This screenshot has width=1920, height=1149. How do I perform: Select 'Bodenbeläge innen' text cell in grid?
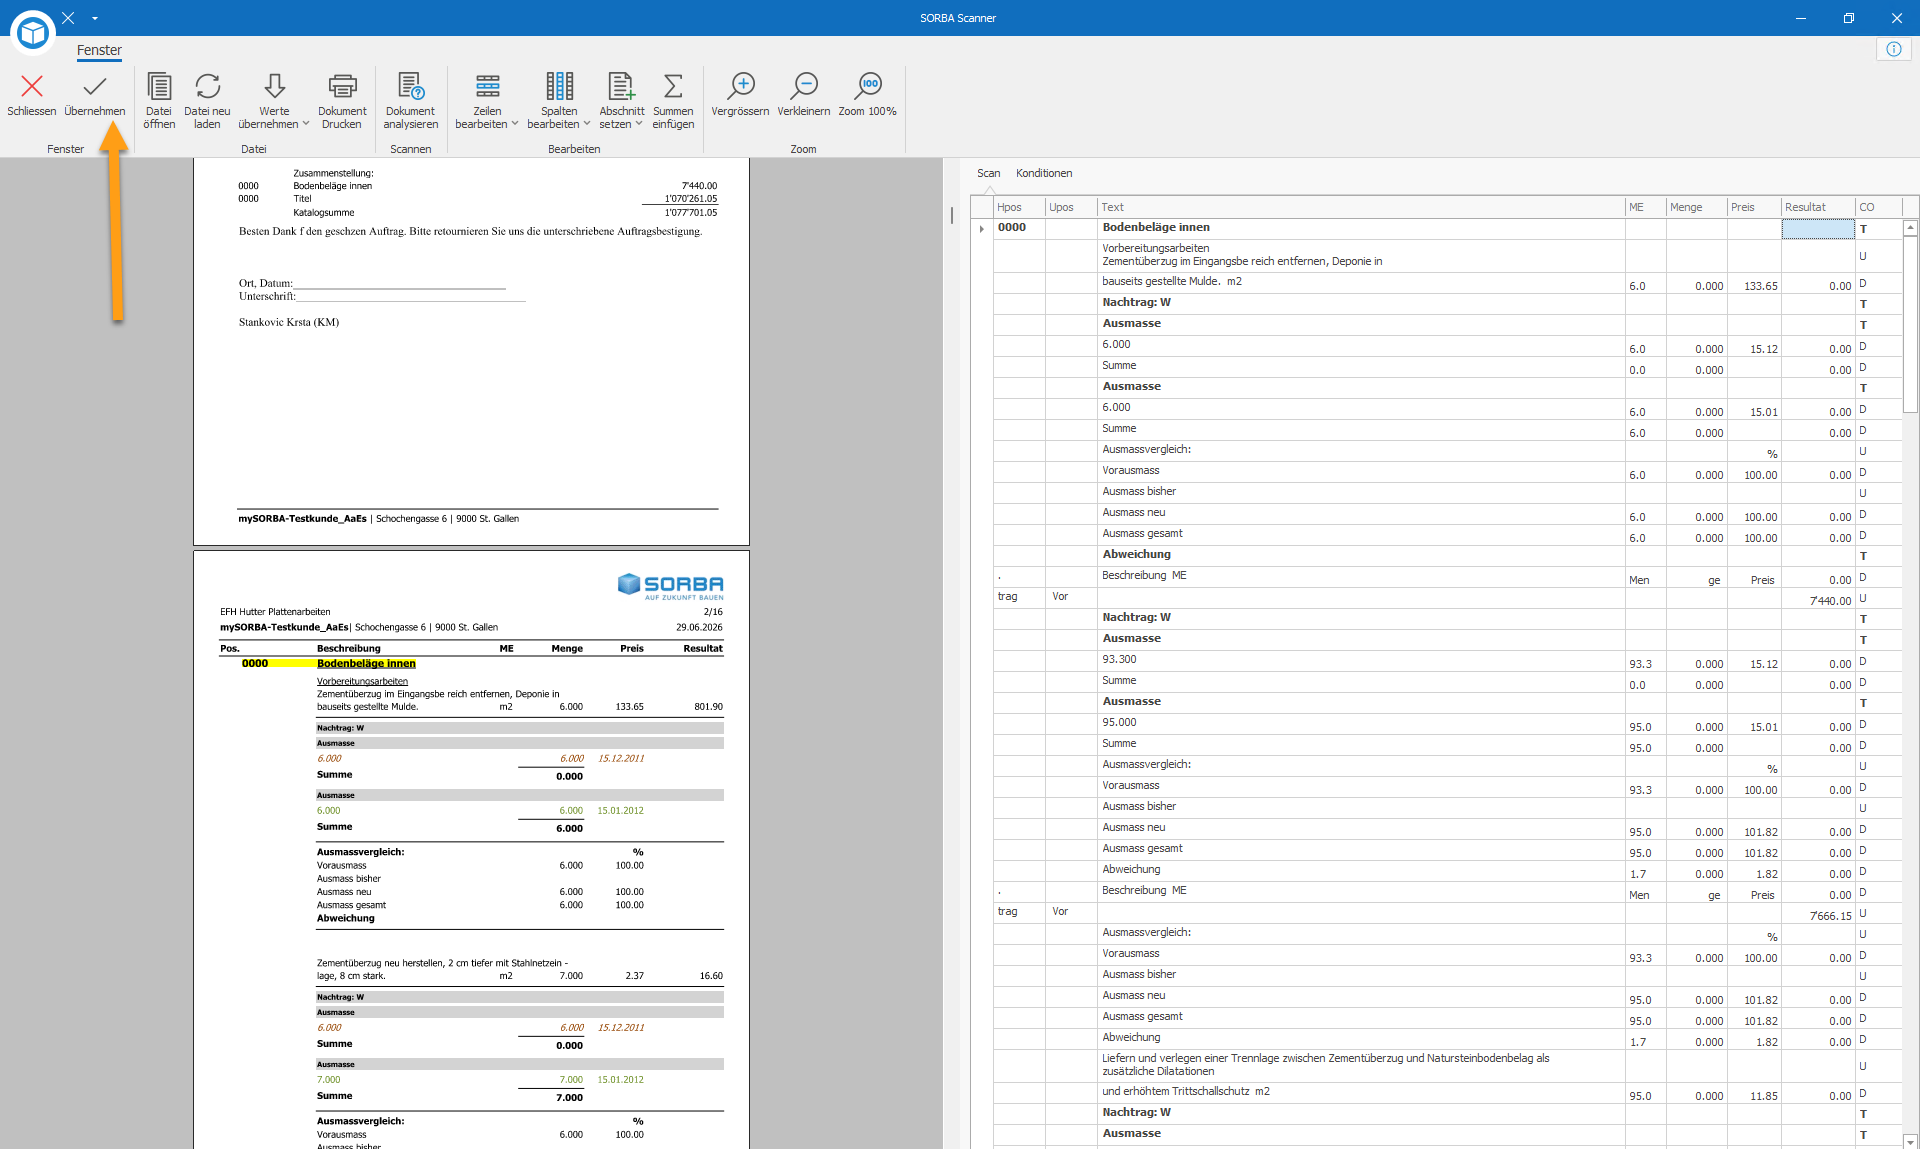(x=1361, y=228)
